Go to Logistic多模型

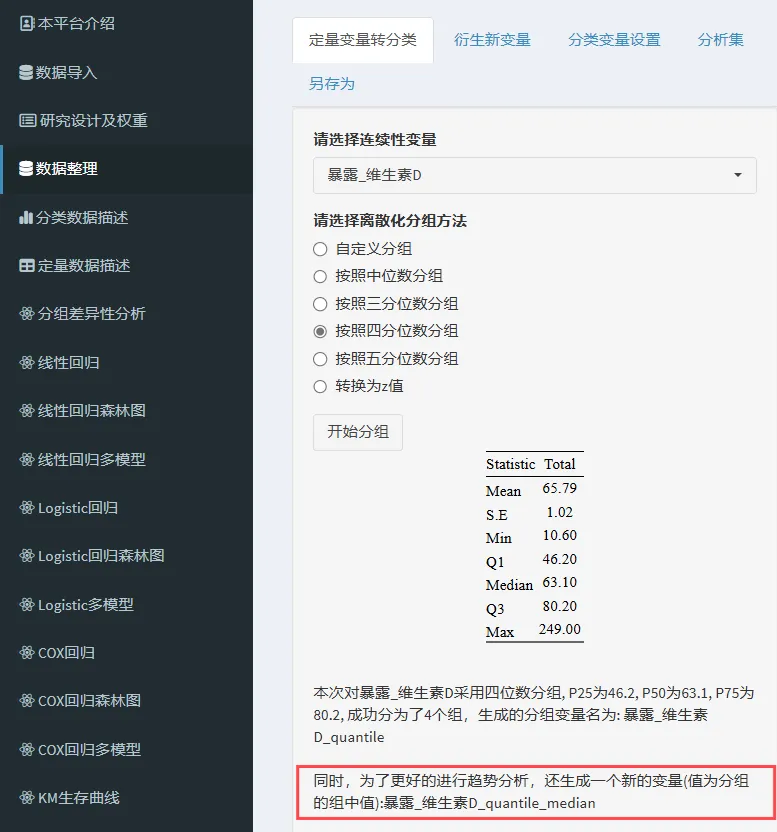coord(126,604)
